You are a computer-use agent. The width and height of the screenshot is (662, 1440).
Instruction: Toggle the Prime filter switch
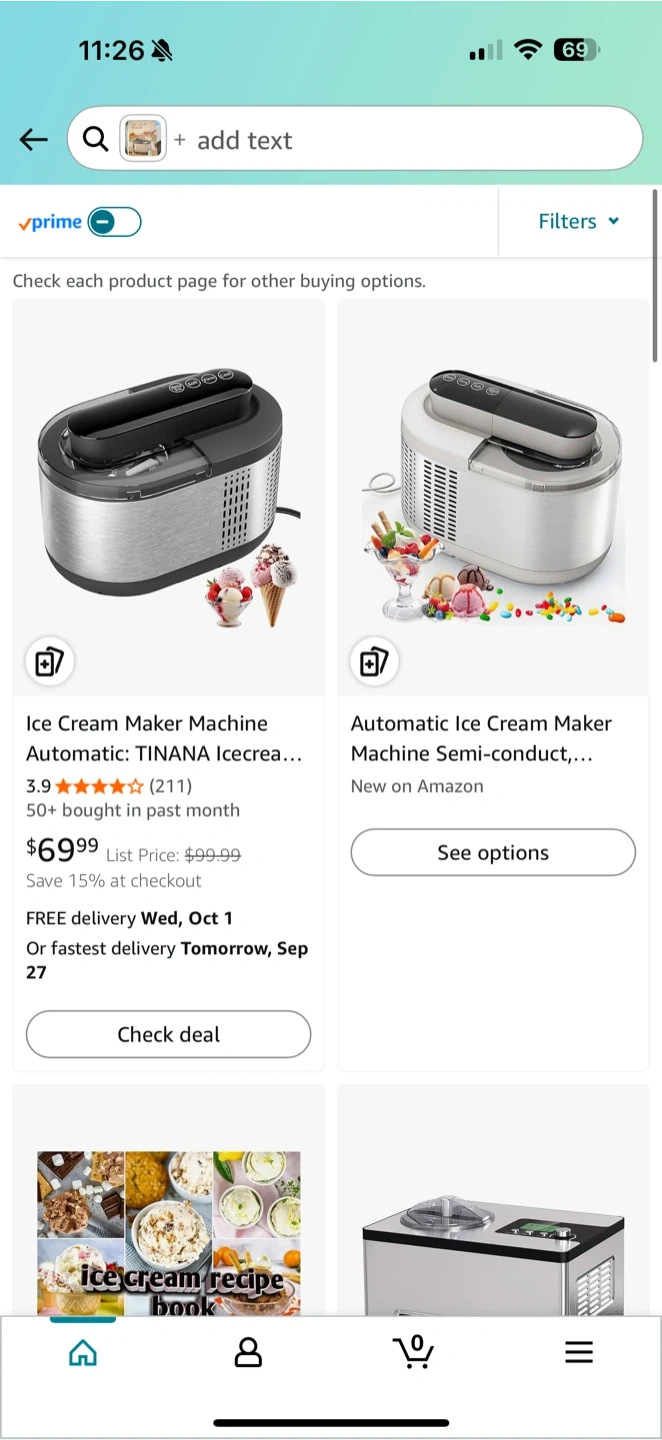[114, 222]
